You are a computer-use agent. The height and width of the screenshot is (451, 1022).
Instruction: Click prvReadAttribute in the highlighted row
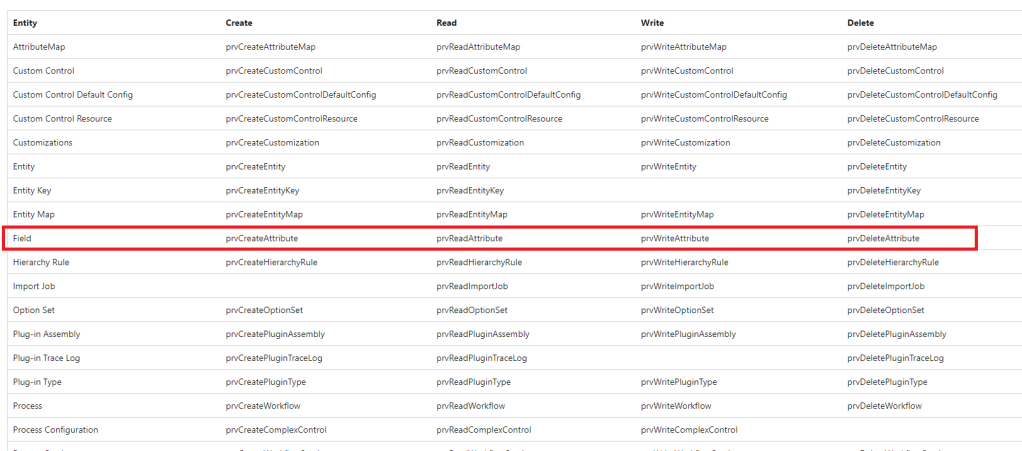click(x=469, y=238)
